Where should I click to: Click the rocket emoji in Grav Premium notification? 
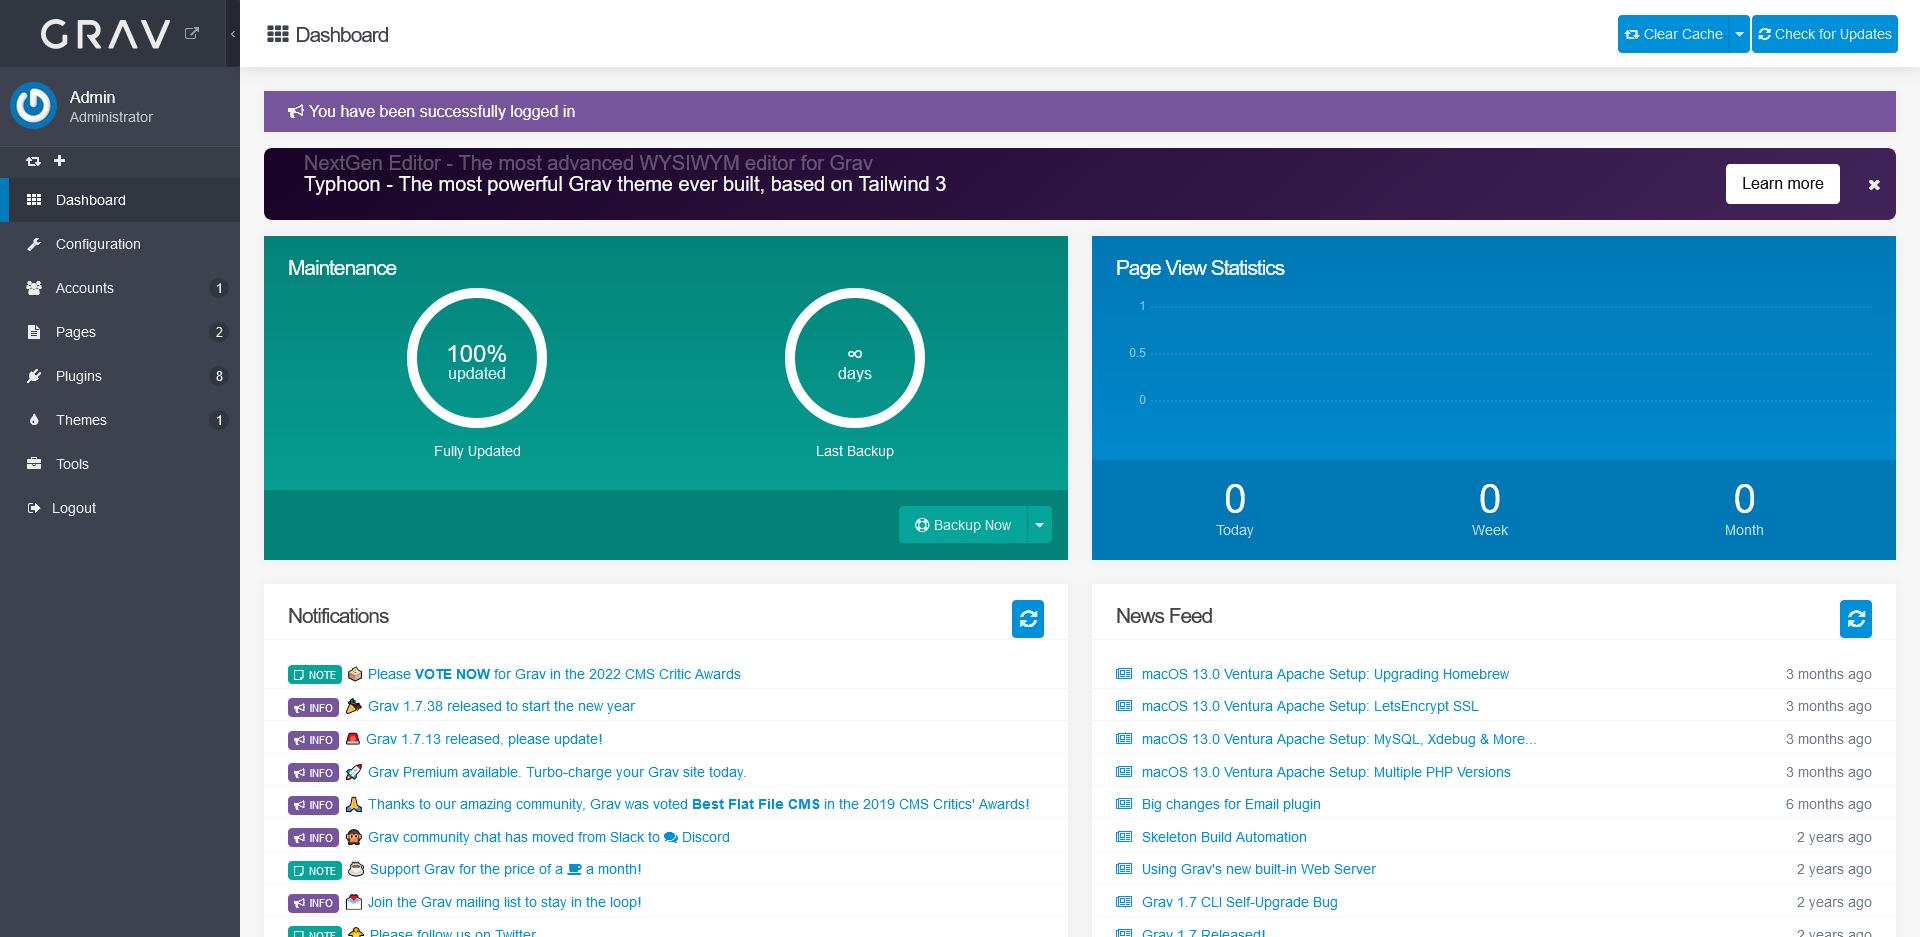(x=354, y=772)
